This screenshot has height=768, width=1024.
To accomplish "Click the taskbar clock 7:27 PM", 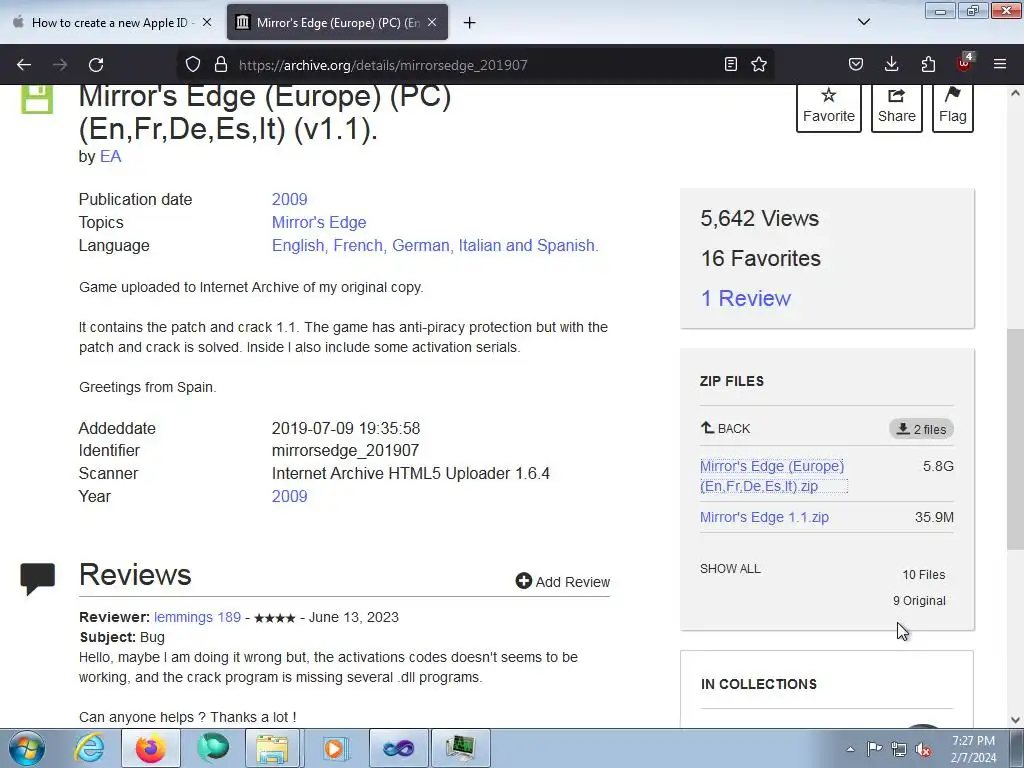I will pyautogui.click(x=973, y=749).
